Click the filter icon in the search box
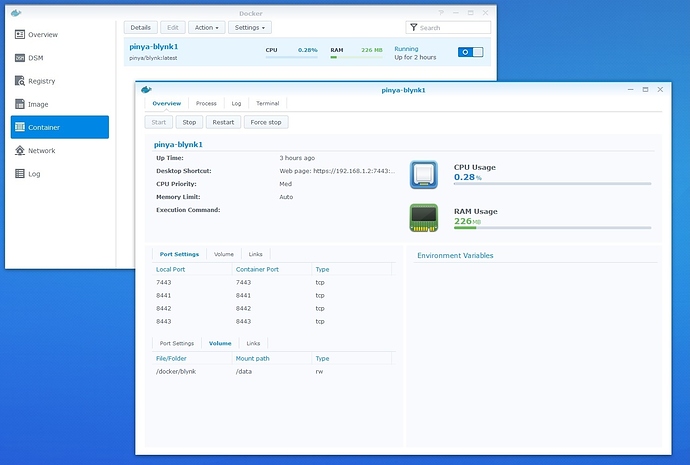This screenshot has height=465, width=690. 413,27
